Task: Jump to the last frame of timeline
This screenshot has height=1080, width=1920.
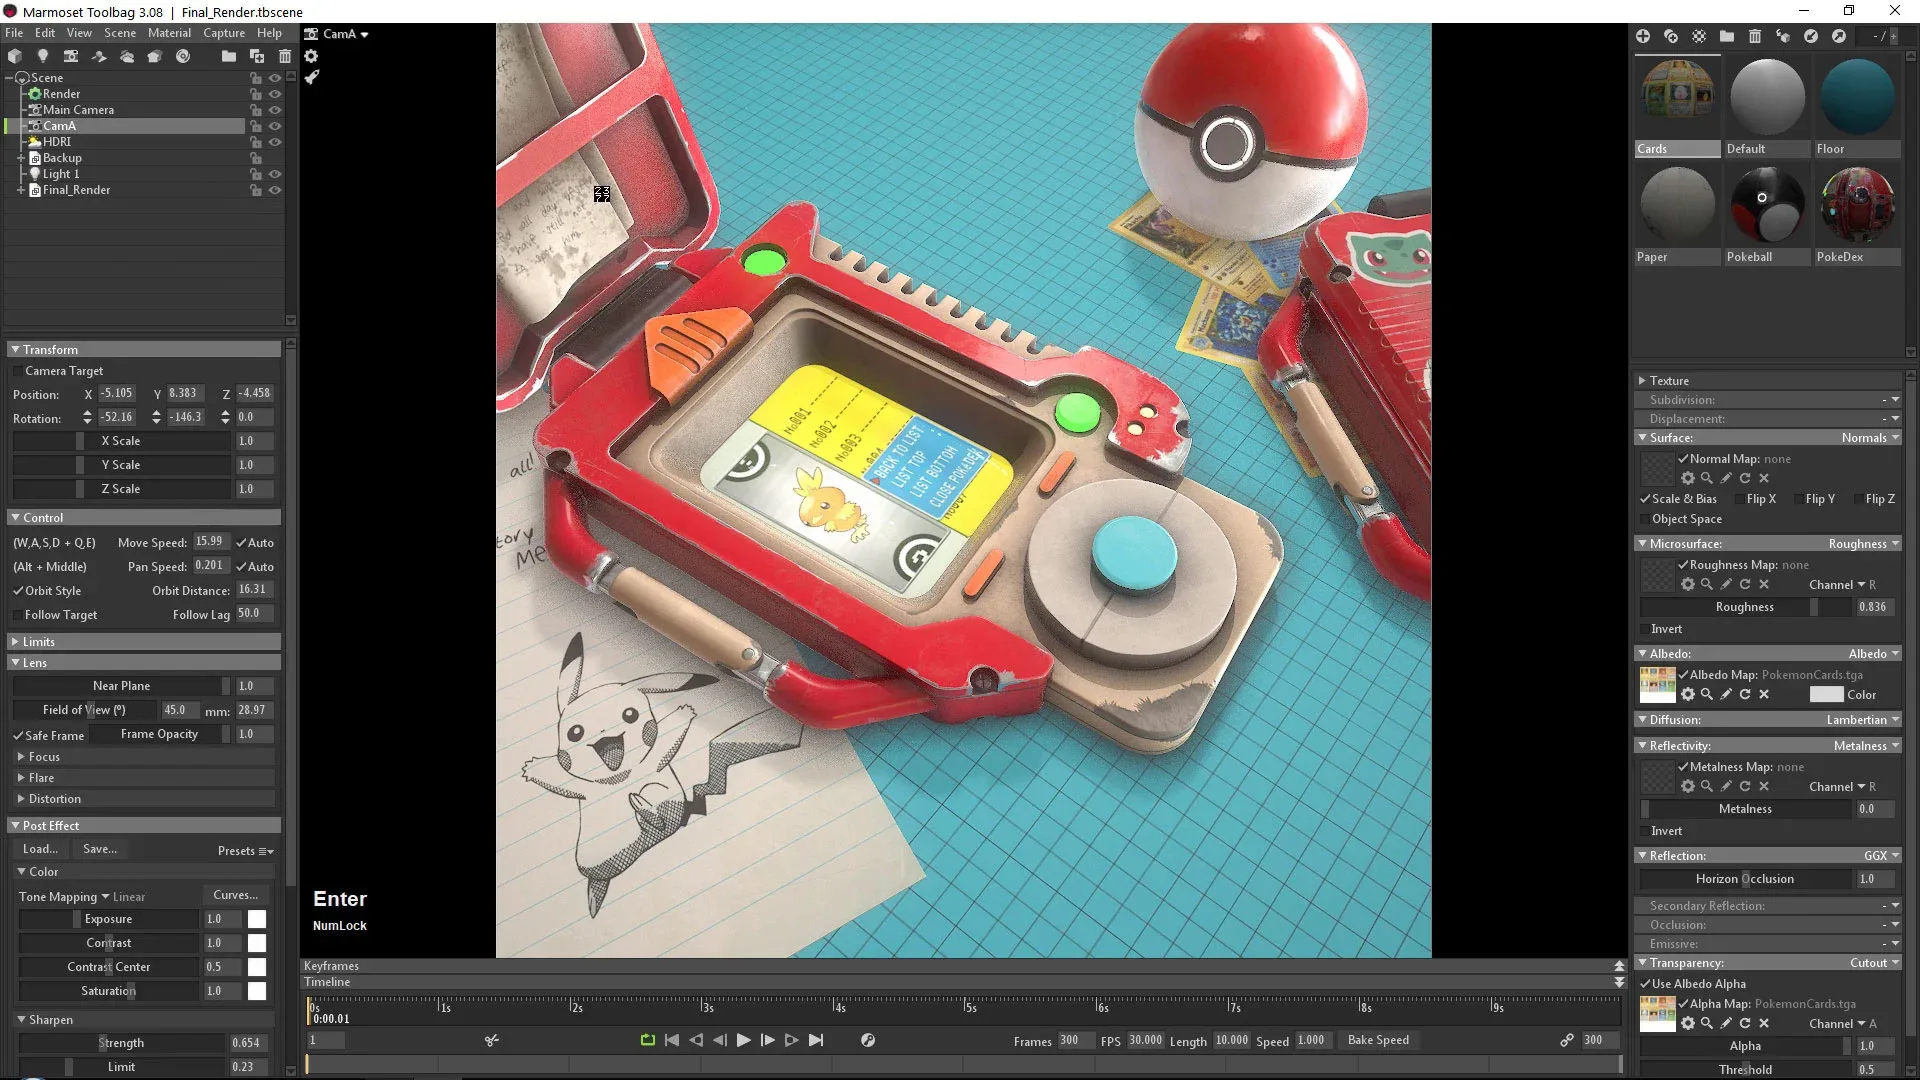Action: (816, 1040)
